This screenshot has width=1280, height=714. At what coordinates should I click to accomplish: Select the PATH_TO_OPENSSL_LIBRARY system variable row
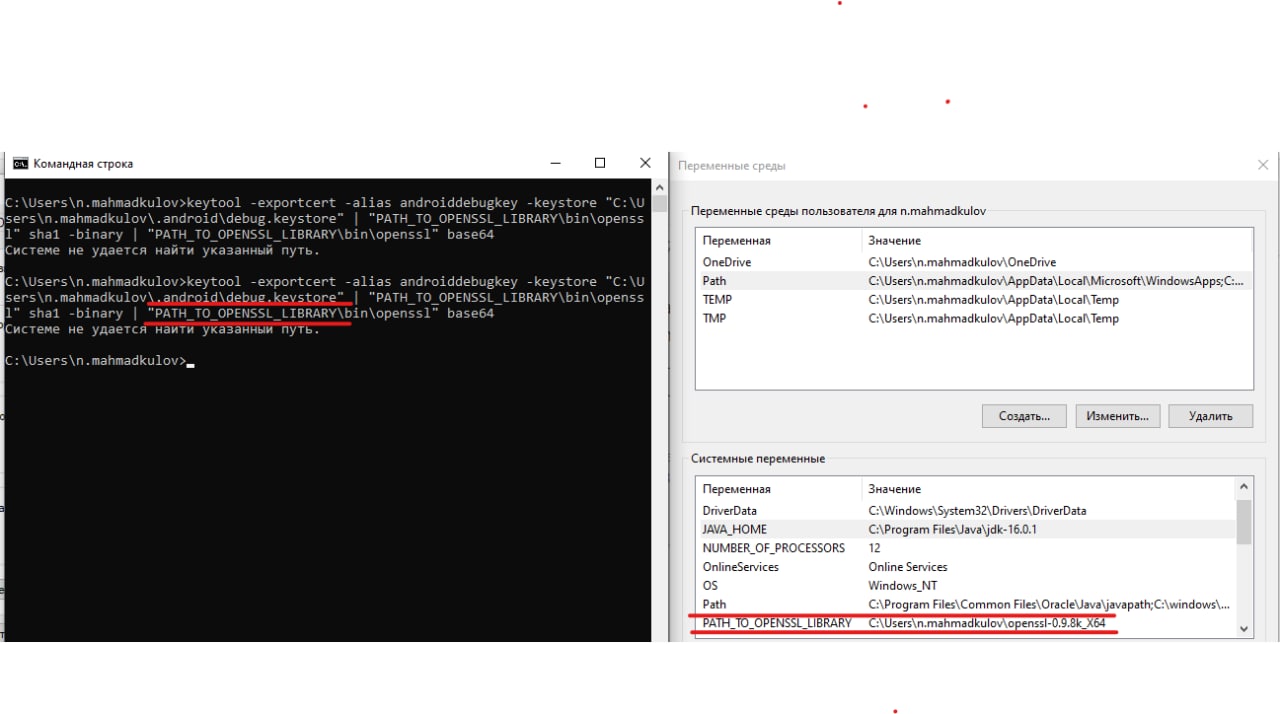click(x=966, y=623)
